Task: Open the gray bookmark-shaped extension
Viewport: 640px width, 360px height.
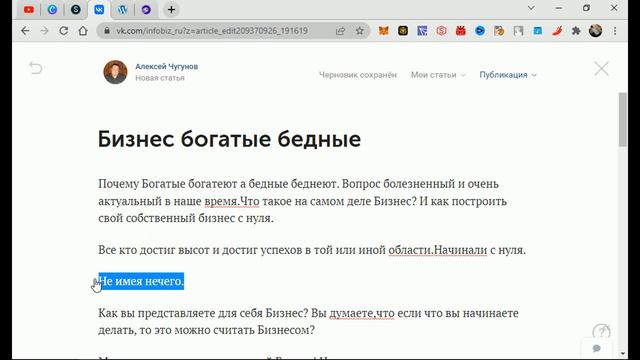Action: pyautogui.click(x=518, y=31)
